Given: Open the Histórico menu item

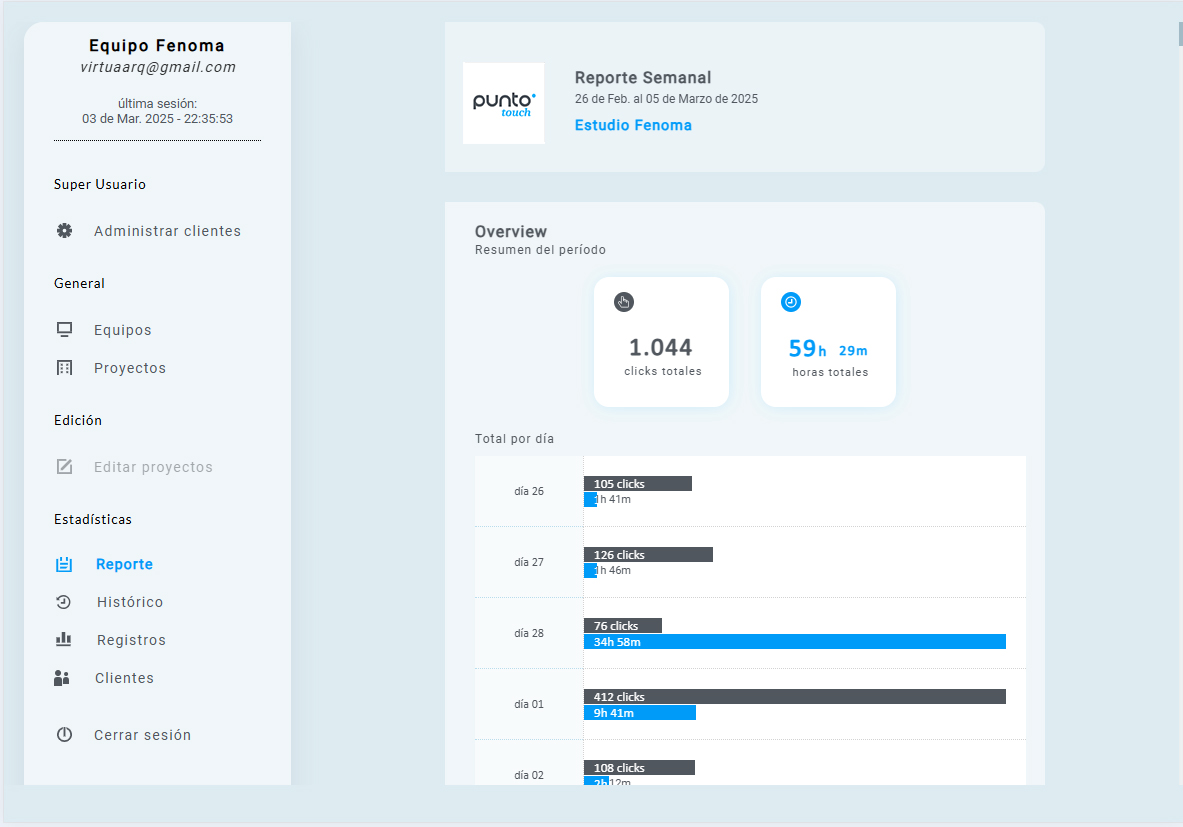Looking at the screenshot, I should 130,602.
